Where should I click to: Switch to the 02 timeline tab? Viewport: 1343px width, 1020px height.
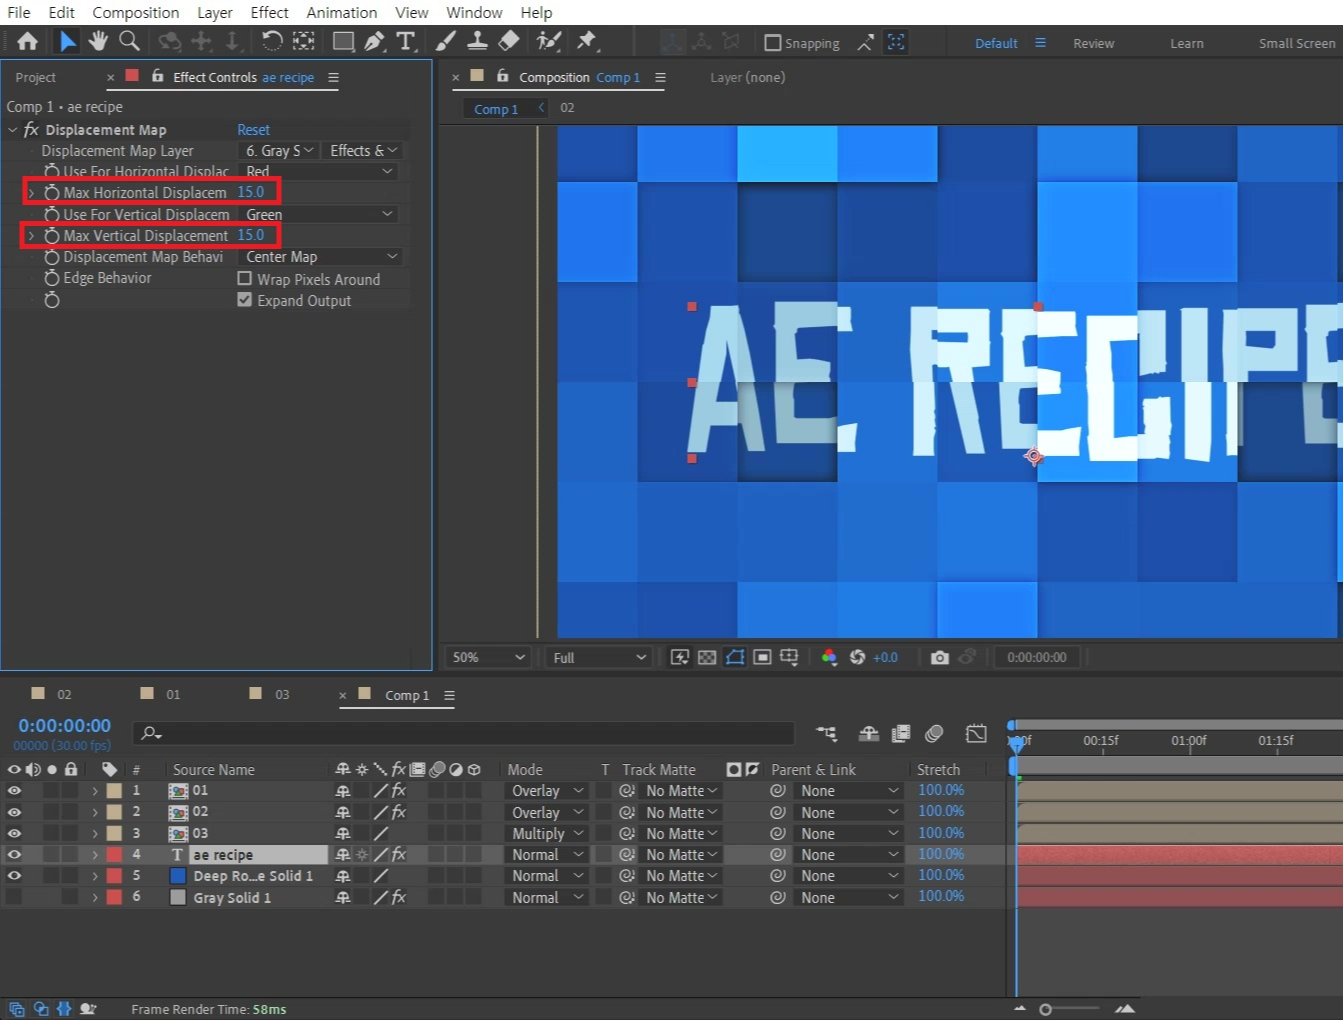(x=64, y=694)
